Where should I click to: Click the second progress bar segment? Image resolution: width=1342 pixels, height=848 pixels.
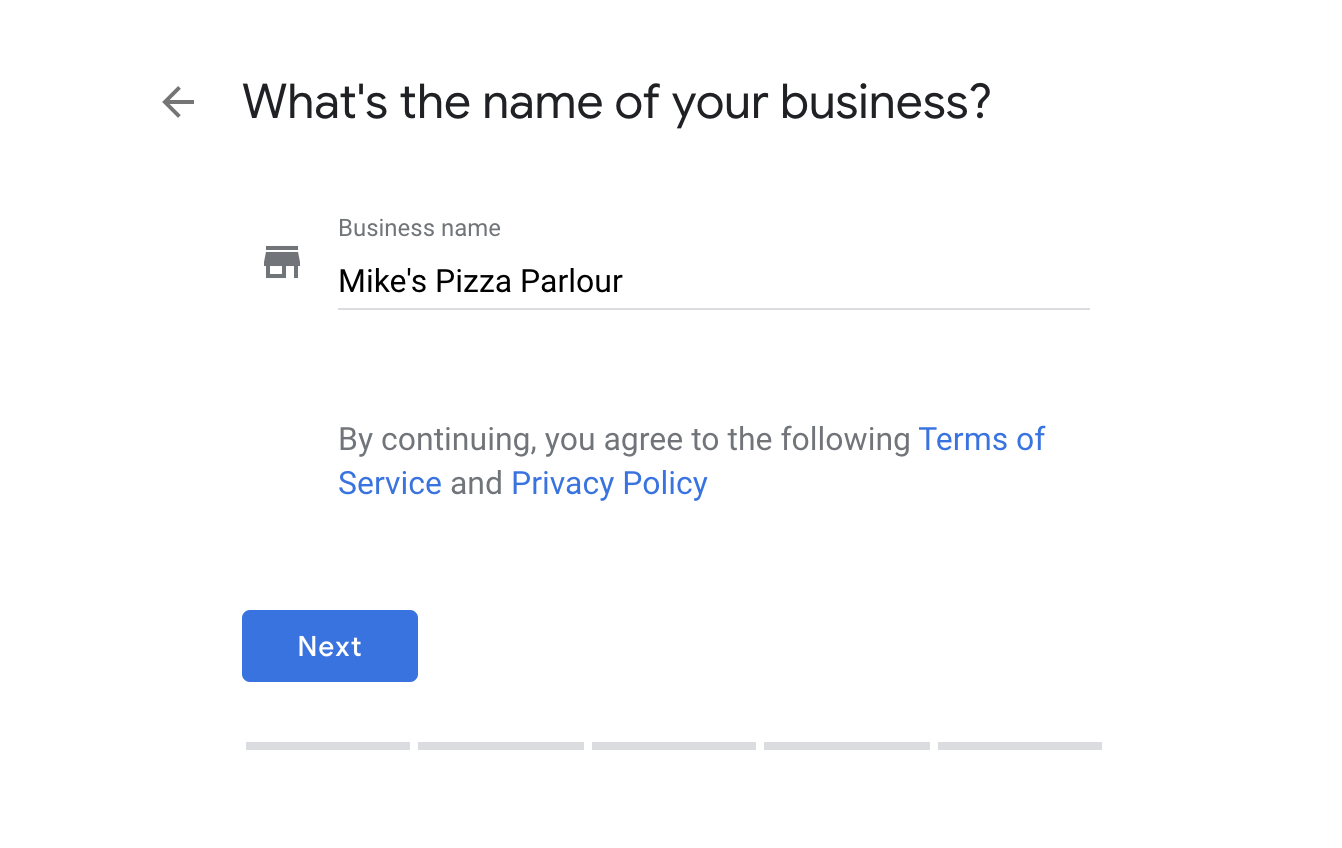tap(500, 746)
